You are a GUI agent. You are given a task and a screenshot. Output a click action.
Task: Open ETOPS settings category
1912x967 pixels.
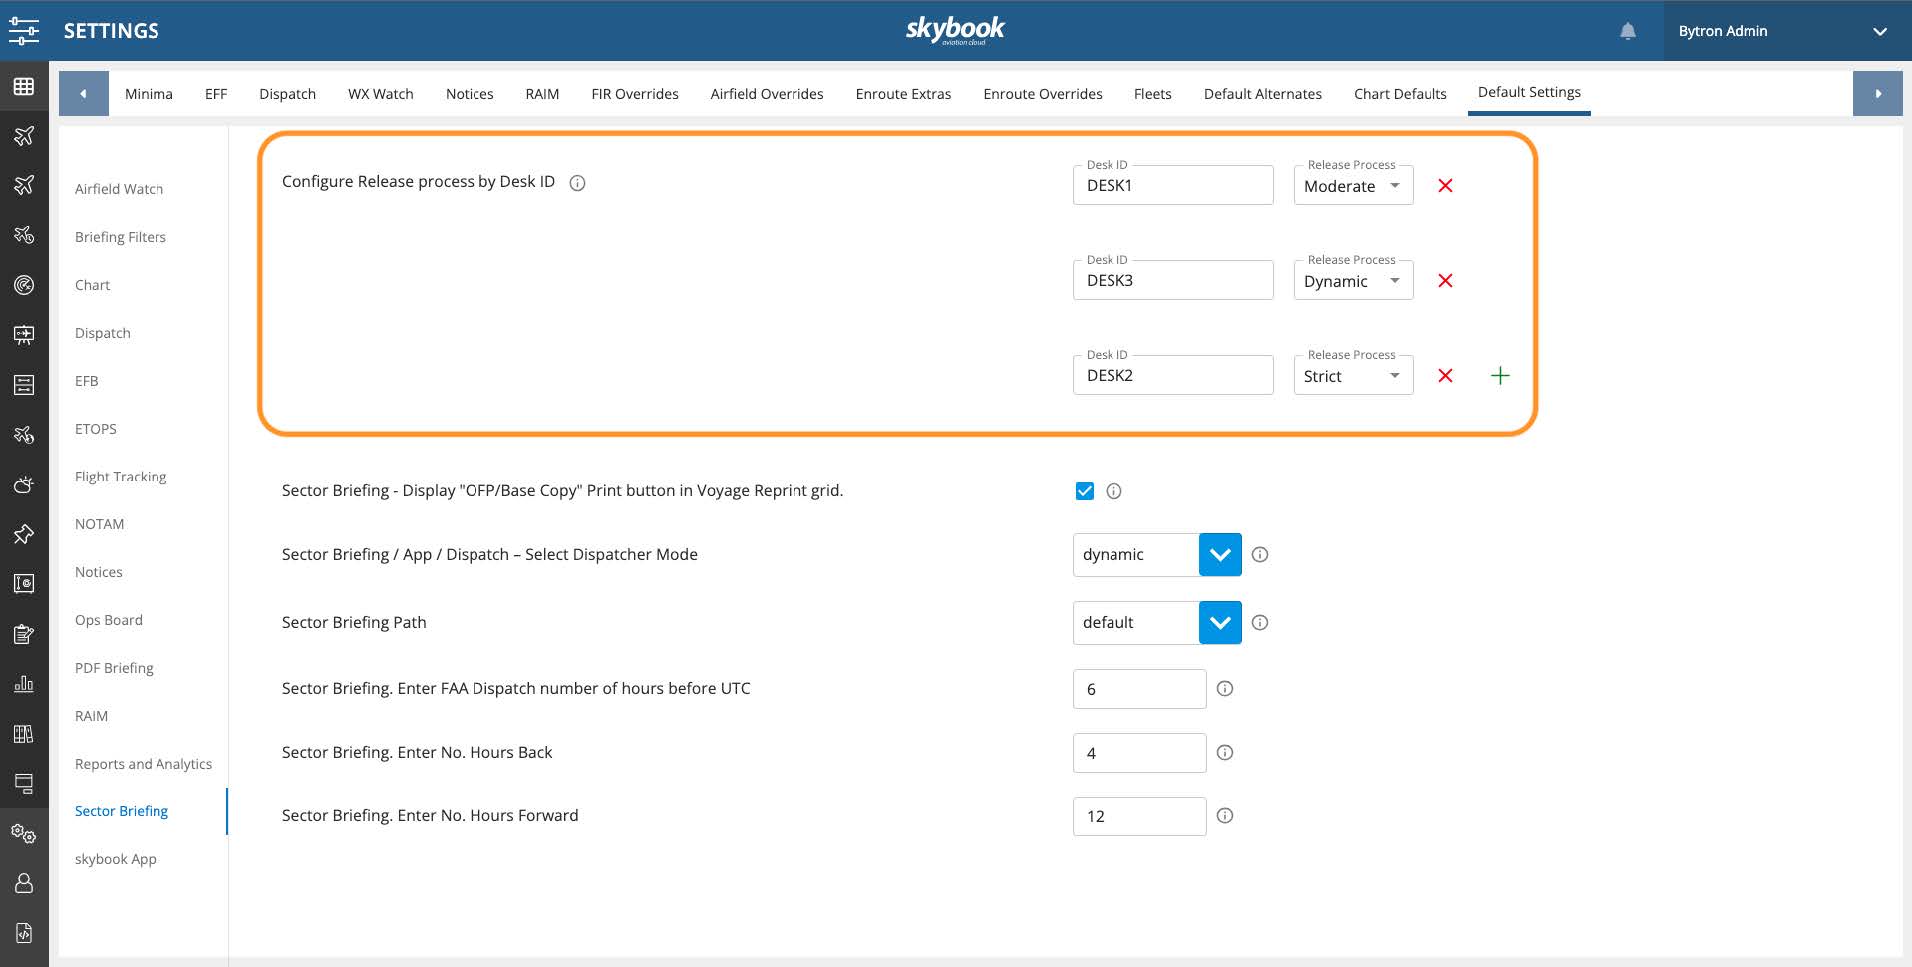coord(96,429)
